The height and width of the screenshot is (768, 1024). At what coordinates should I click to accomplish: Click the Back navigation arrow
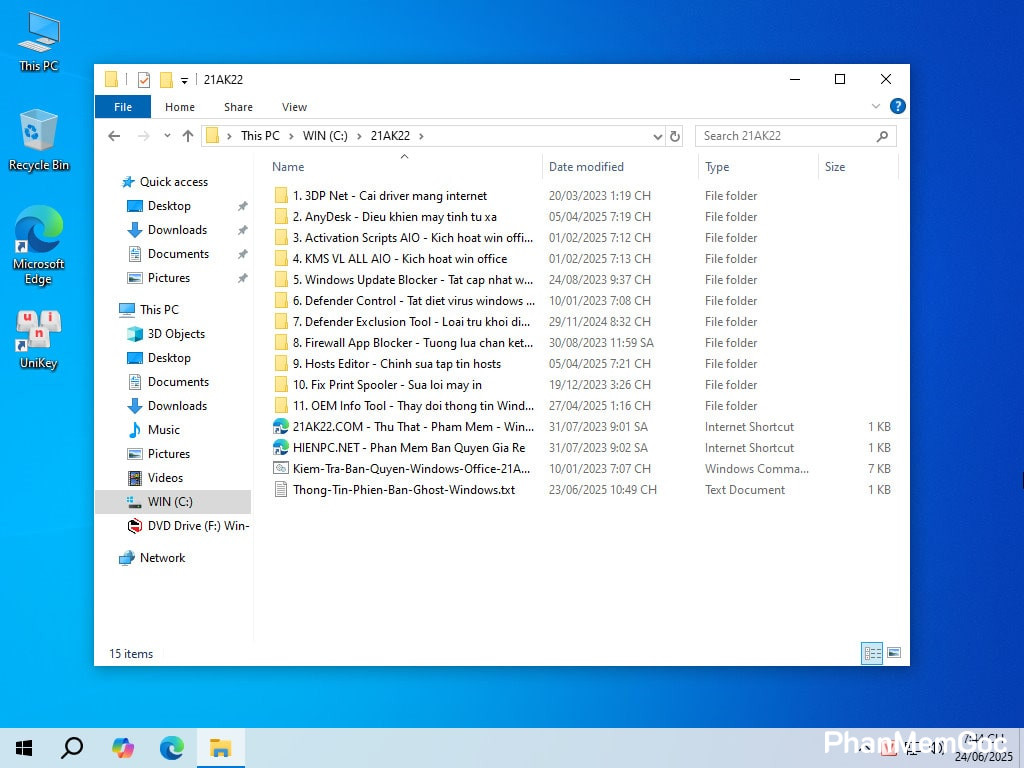114,136
